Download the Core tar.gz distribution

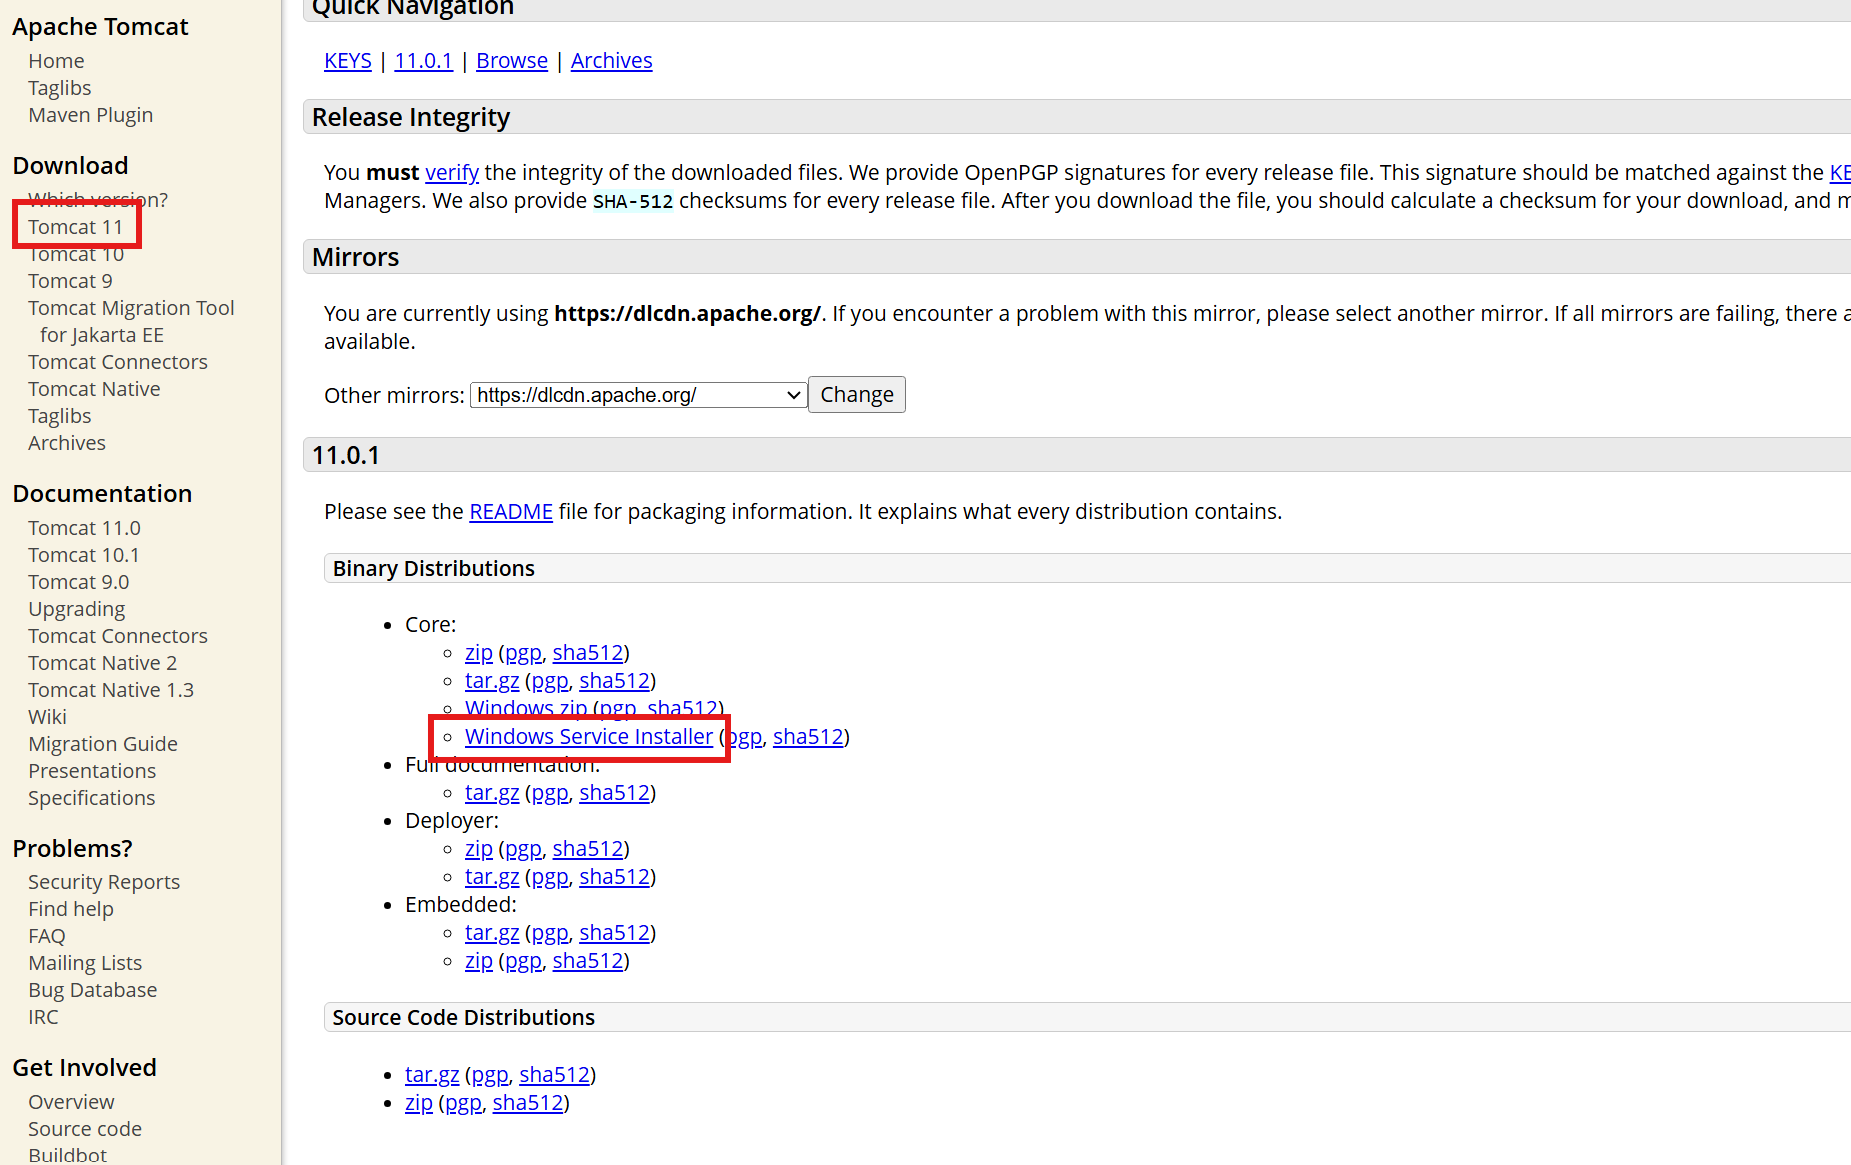(492, 681)
